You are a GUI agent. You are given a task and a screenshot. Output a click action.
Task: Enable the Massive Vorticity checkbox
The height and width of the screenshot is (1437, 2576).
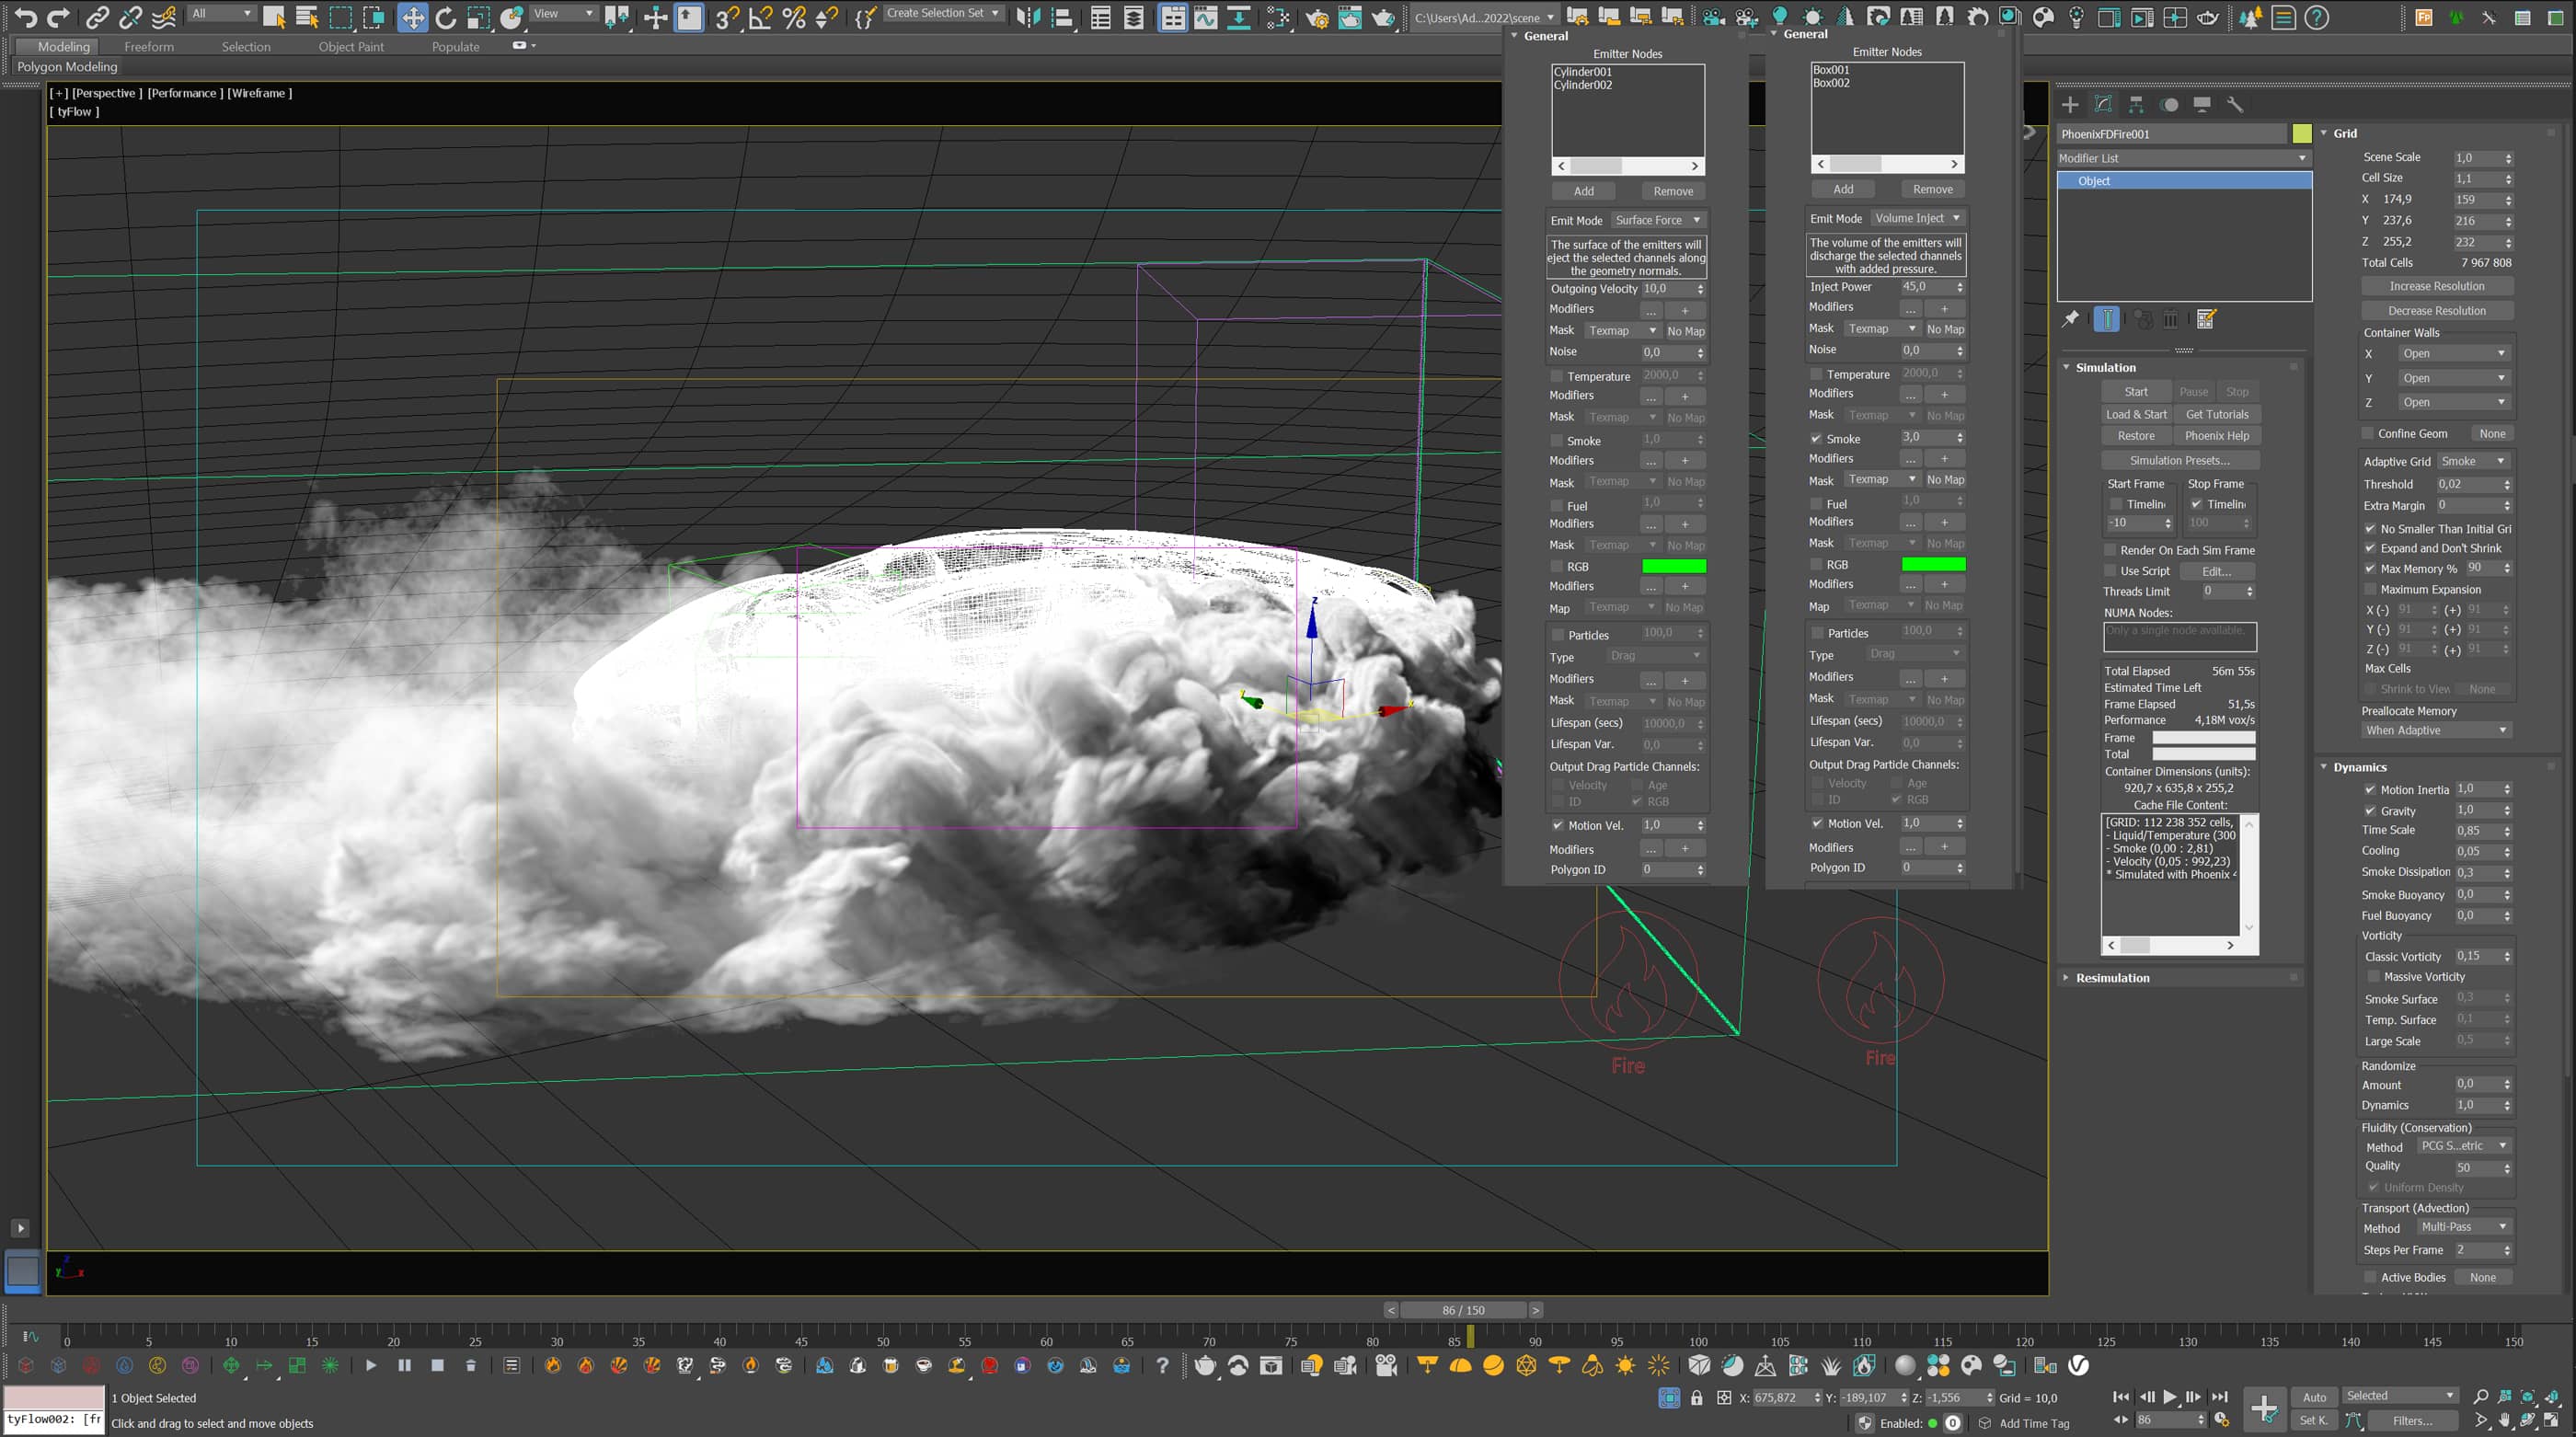point(2374,977)
